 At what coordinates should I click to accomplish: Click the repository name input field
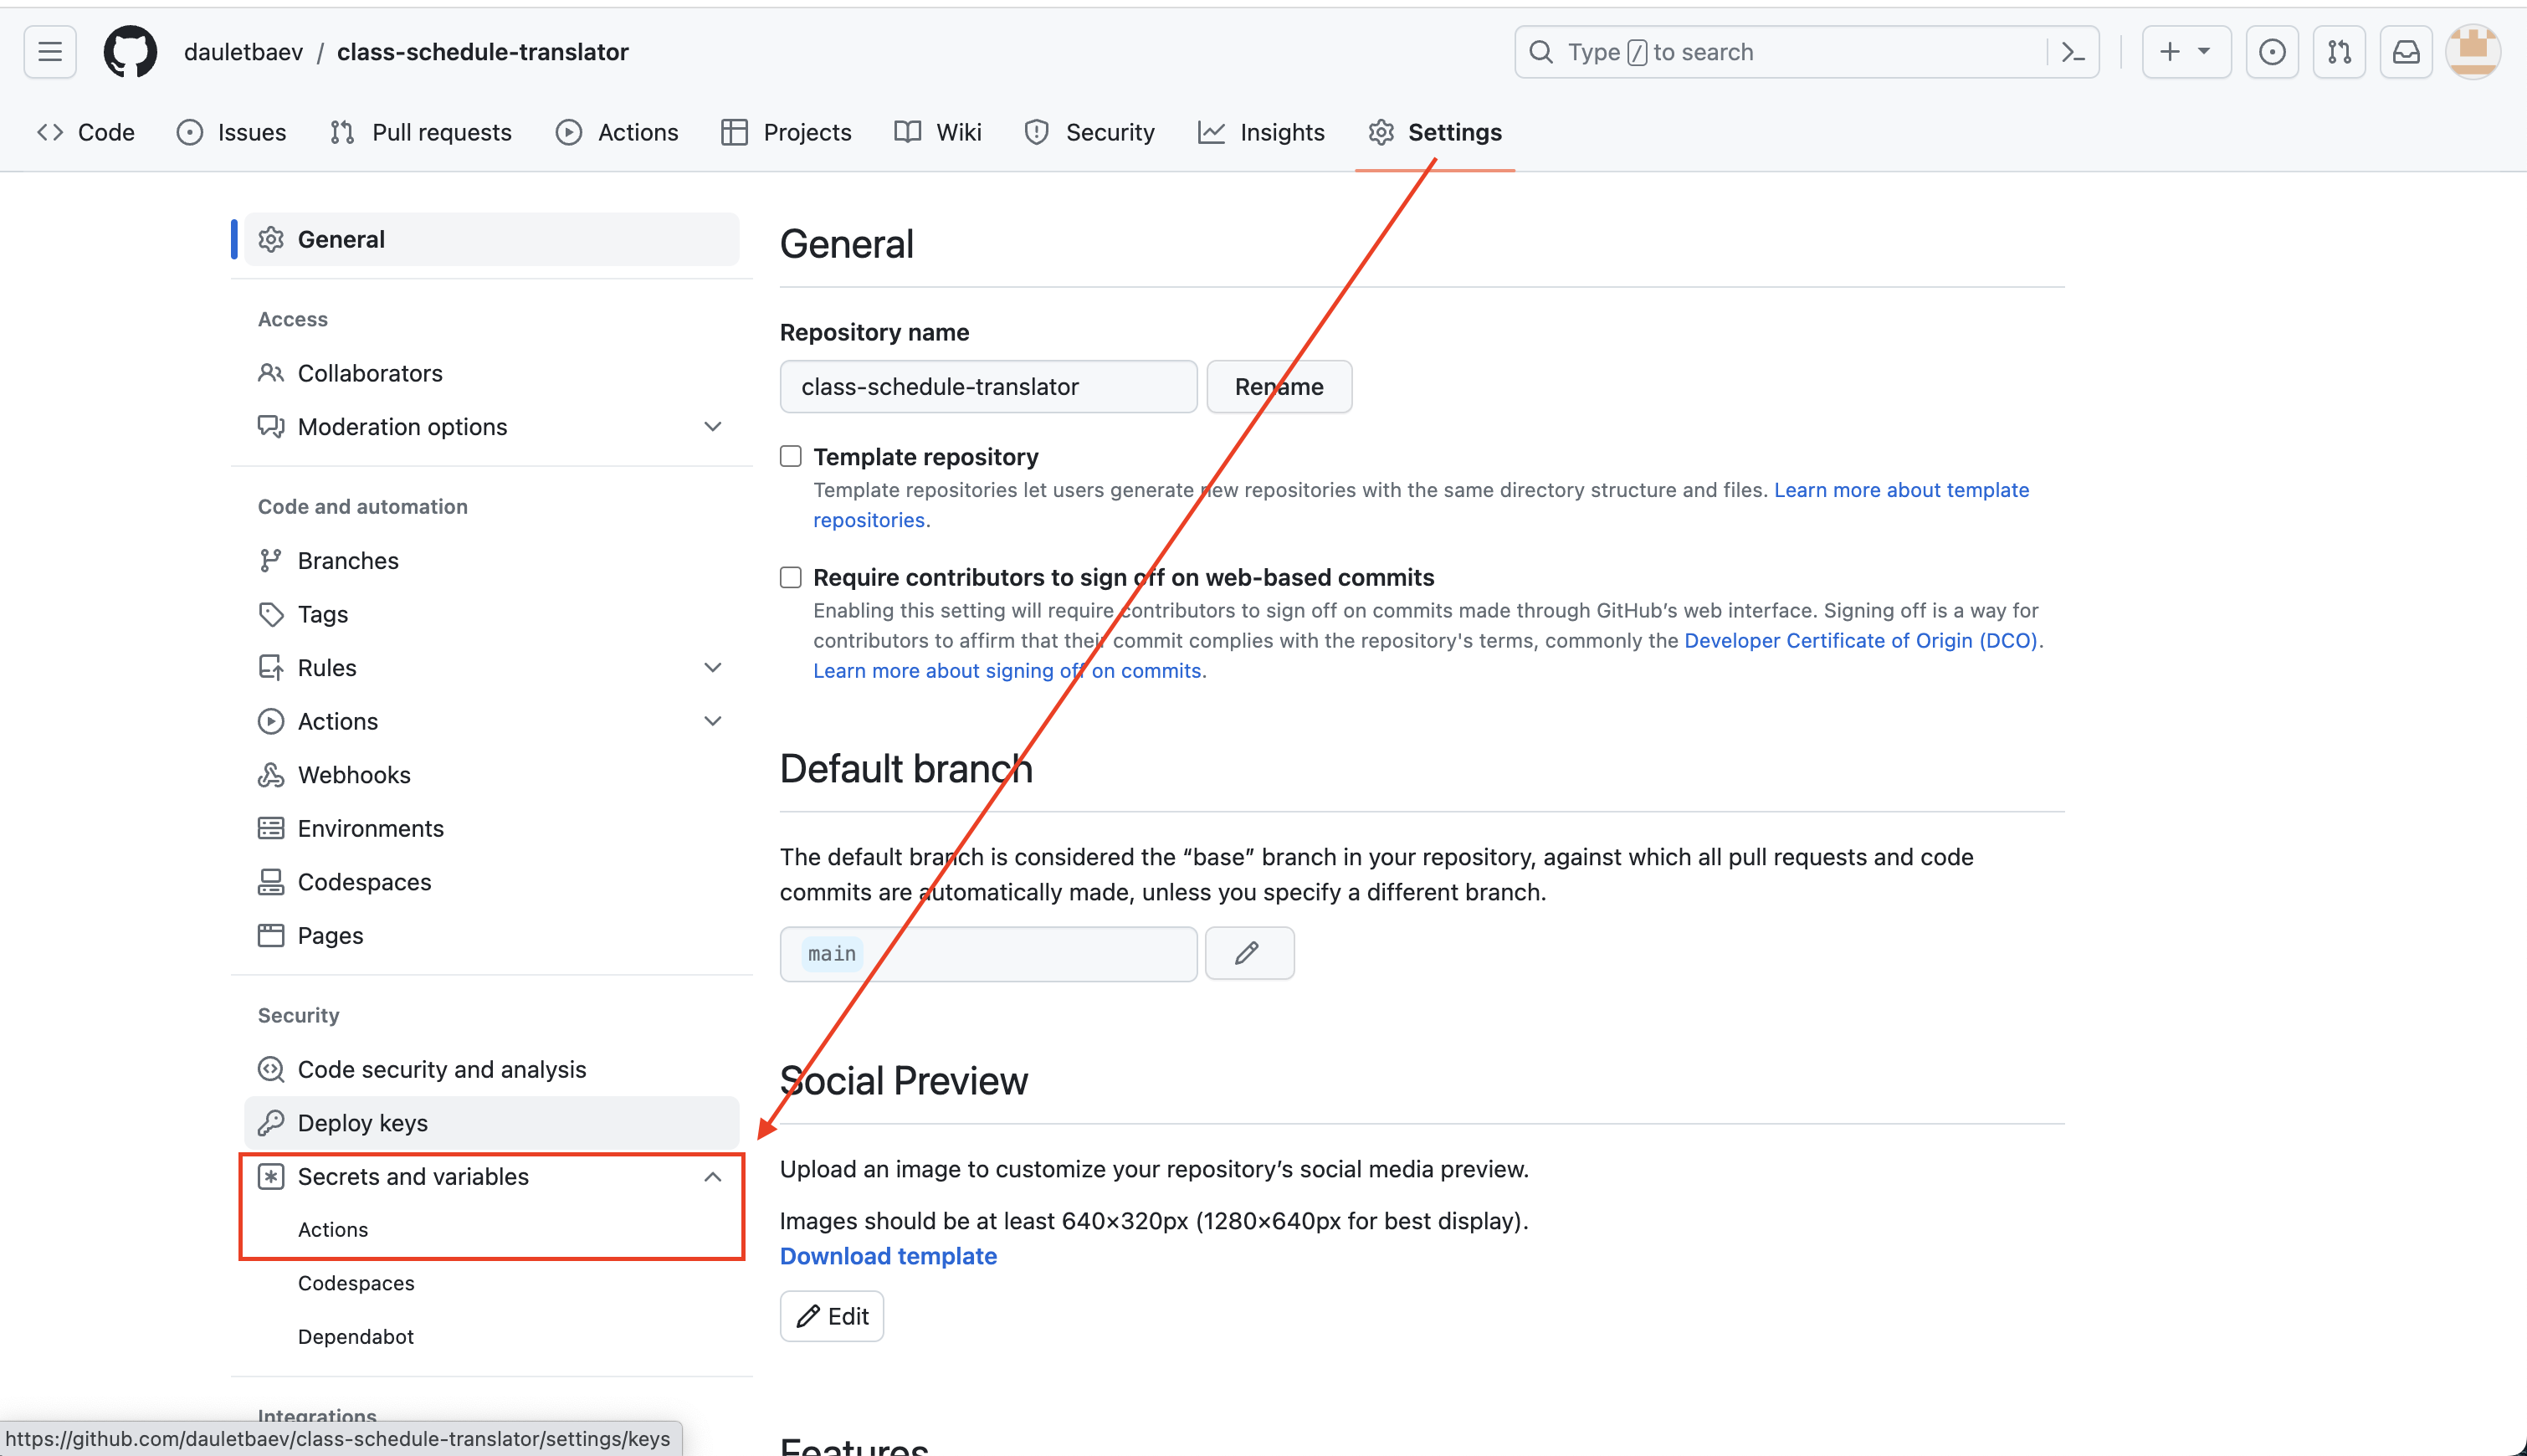pos(987,387)
